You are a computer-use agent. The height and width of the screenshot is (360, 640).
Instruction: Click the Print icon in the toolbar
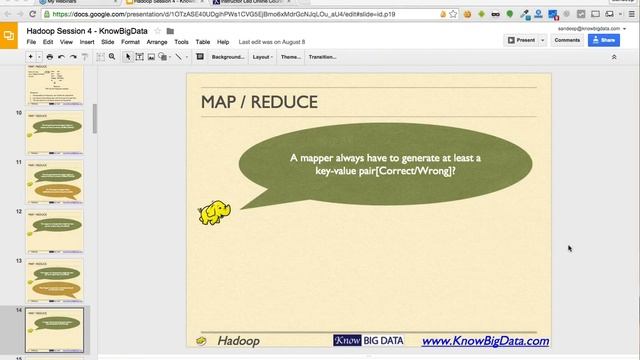[49, 57]
